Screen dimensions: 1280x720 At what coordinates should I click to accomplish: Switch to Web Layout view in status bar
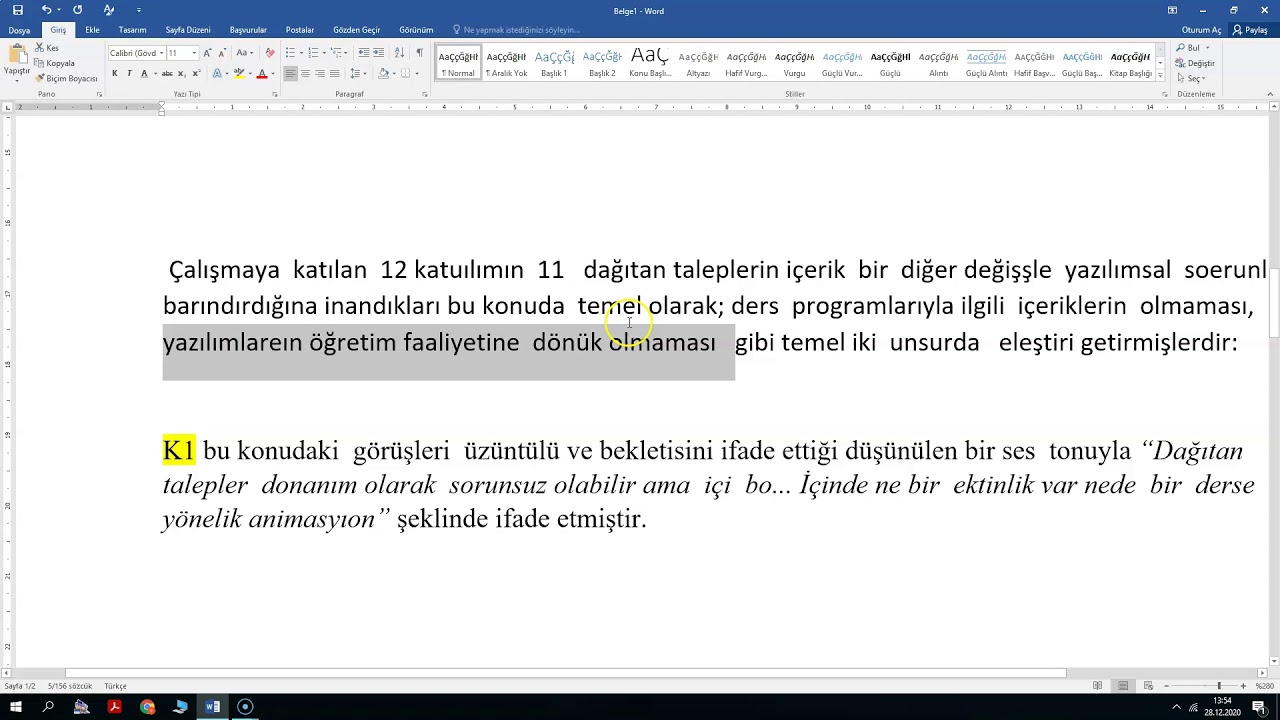[1147, 686]
